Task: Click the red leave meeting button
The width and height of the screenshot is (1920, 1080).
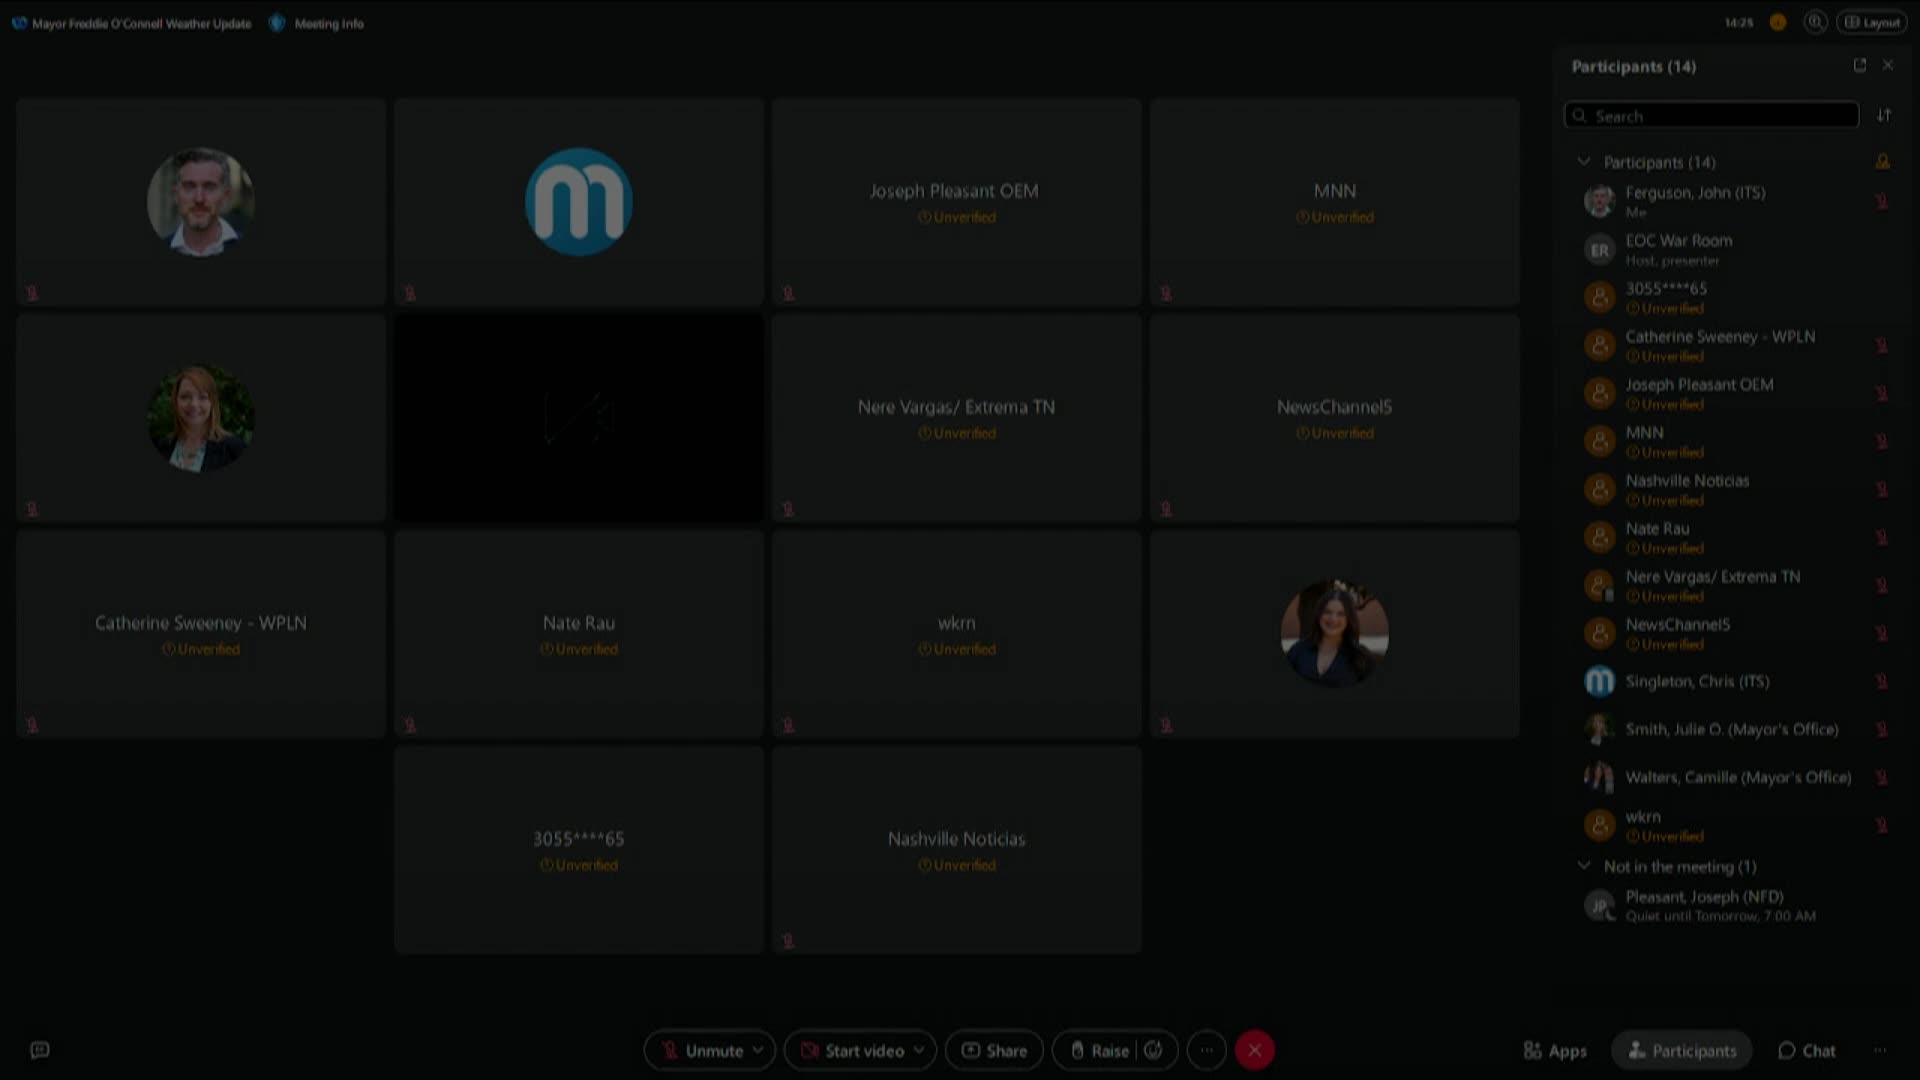Action: [1255, 1050]
